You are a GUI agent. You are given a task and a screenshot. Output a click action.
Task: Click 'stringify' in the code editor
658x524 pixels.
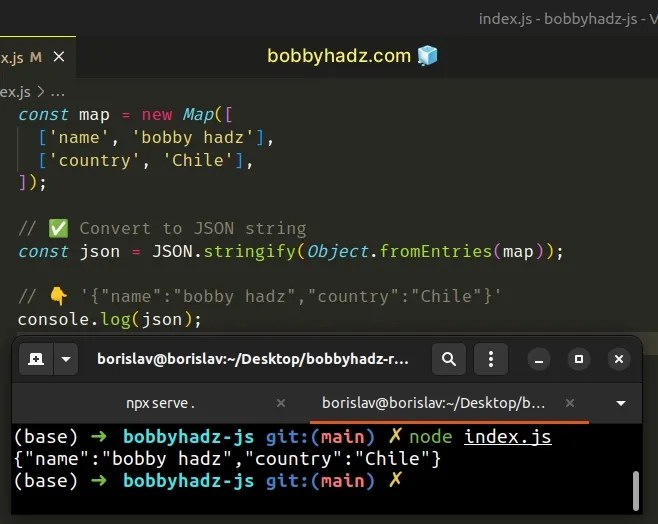(250, 252)
